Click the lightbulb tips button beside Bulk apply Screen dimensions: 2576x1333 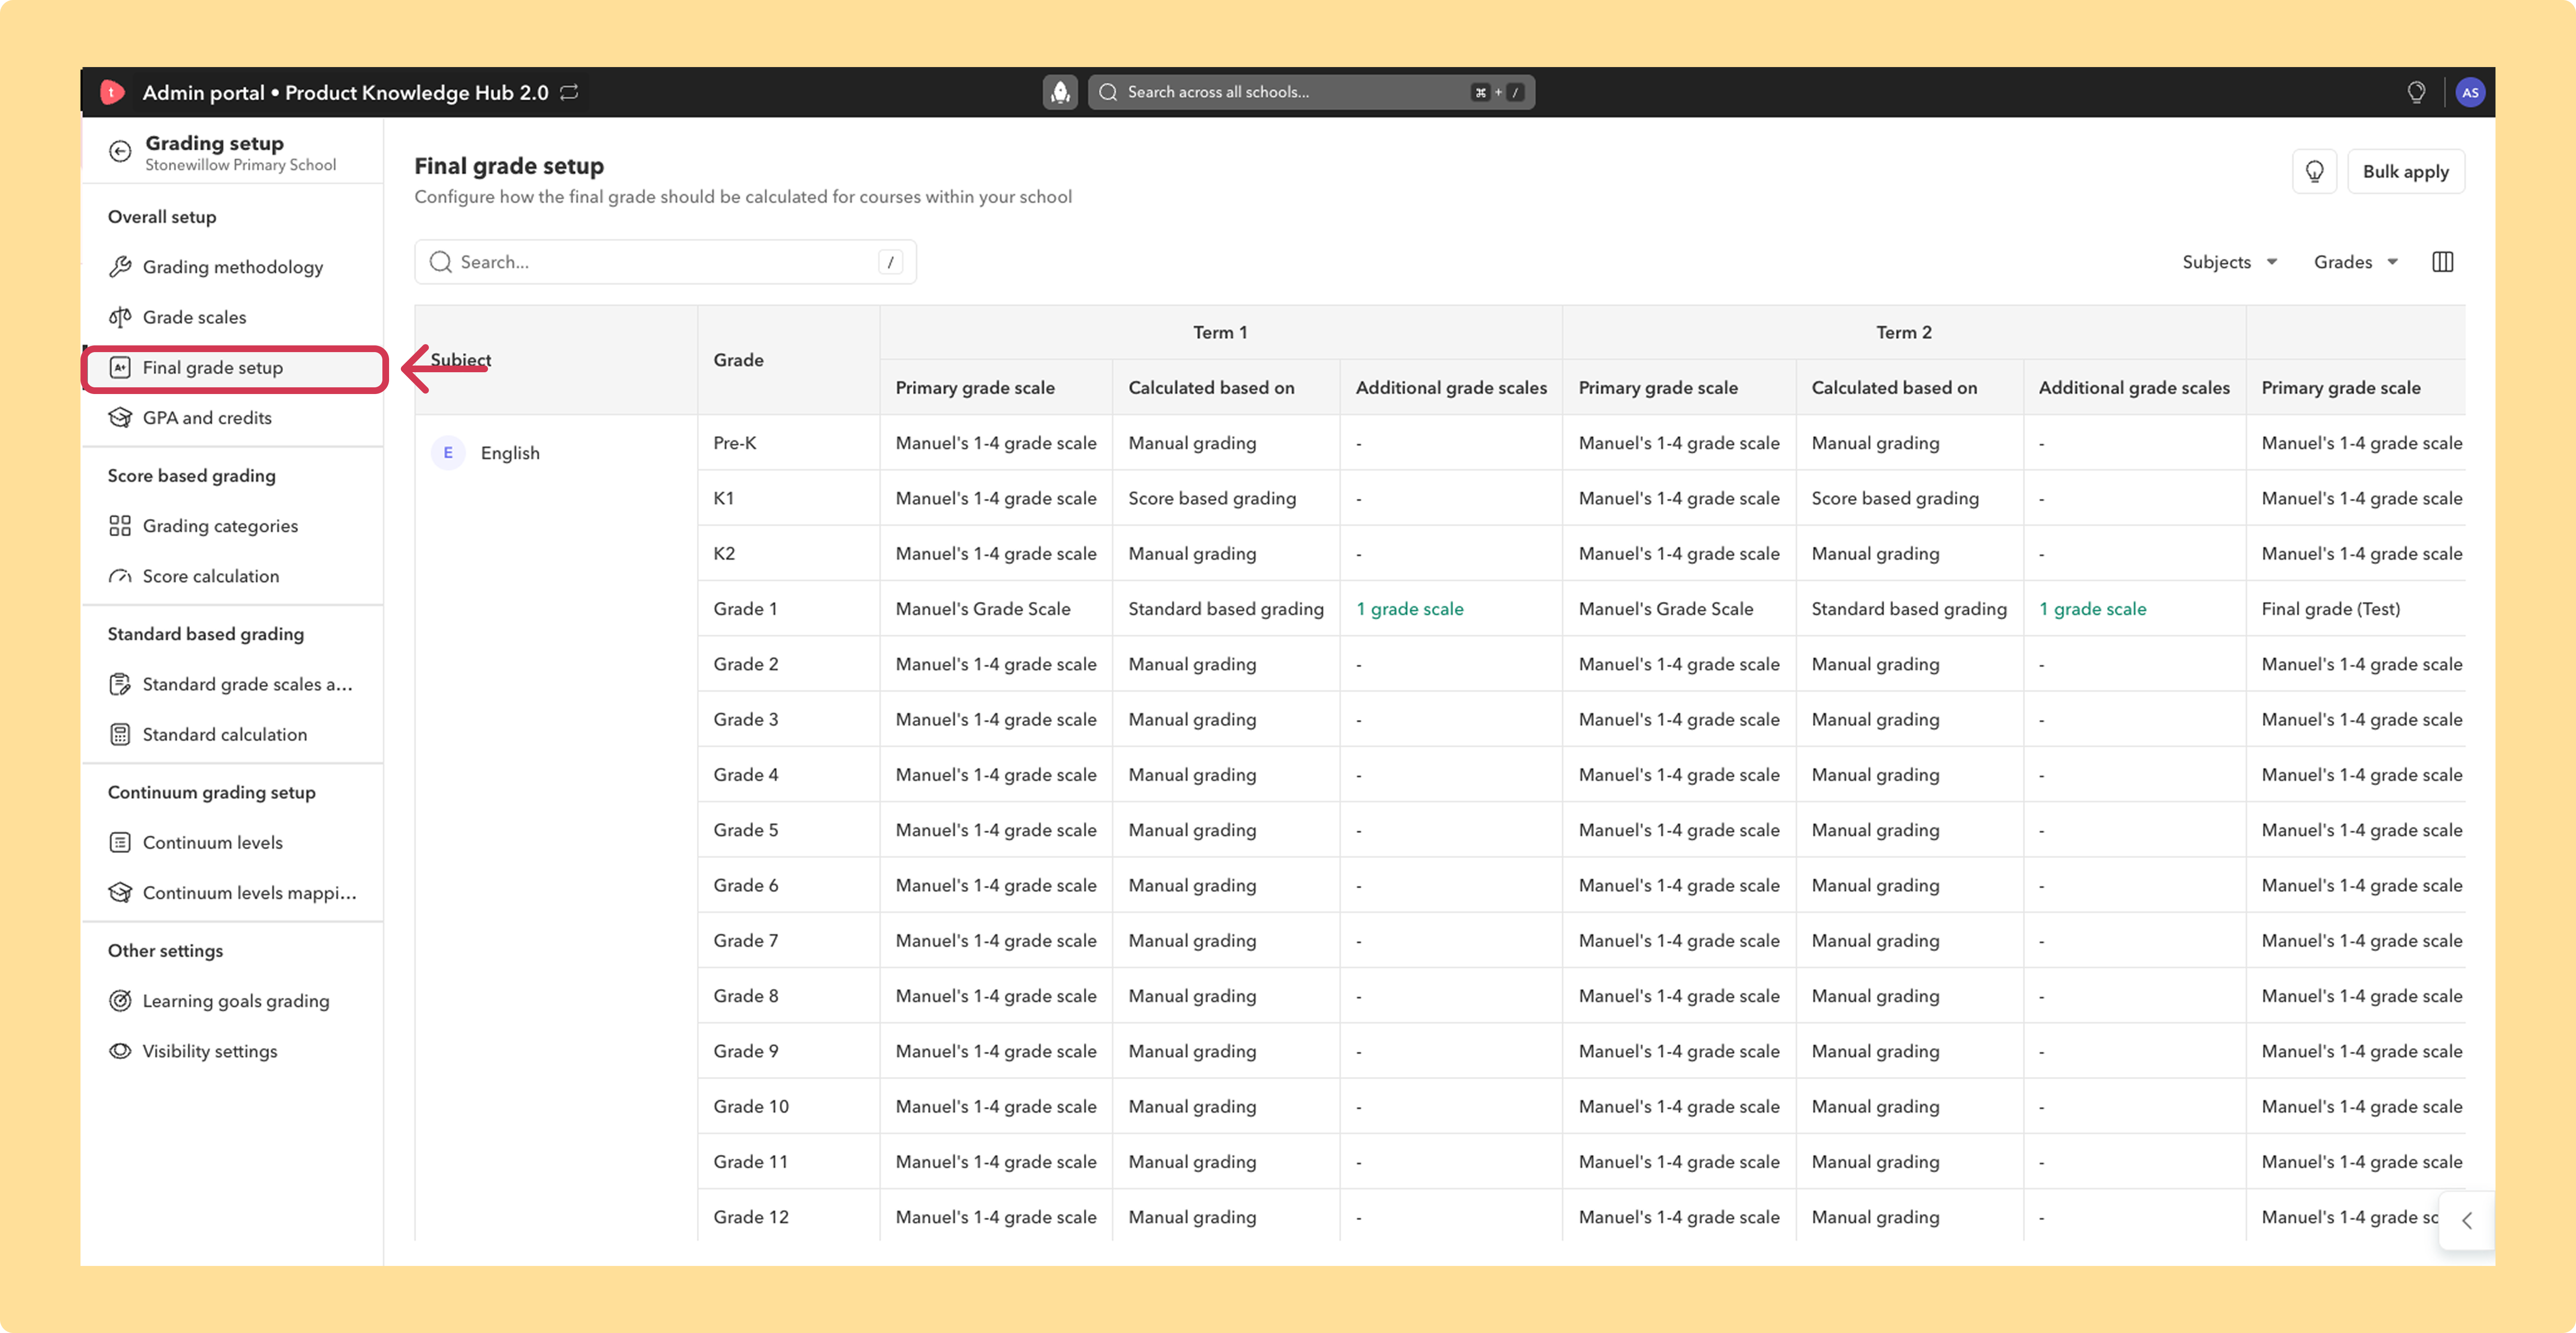[x=2314, y=171]
